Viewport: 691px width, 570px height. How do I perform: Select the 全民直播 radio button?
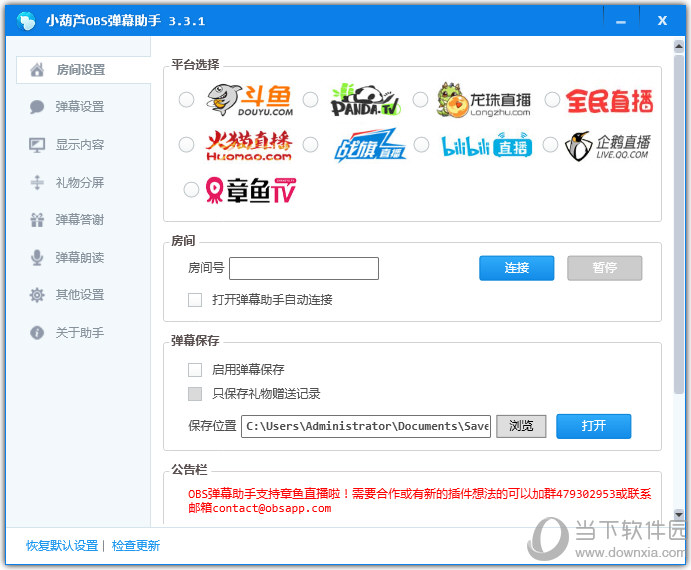552,100
